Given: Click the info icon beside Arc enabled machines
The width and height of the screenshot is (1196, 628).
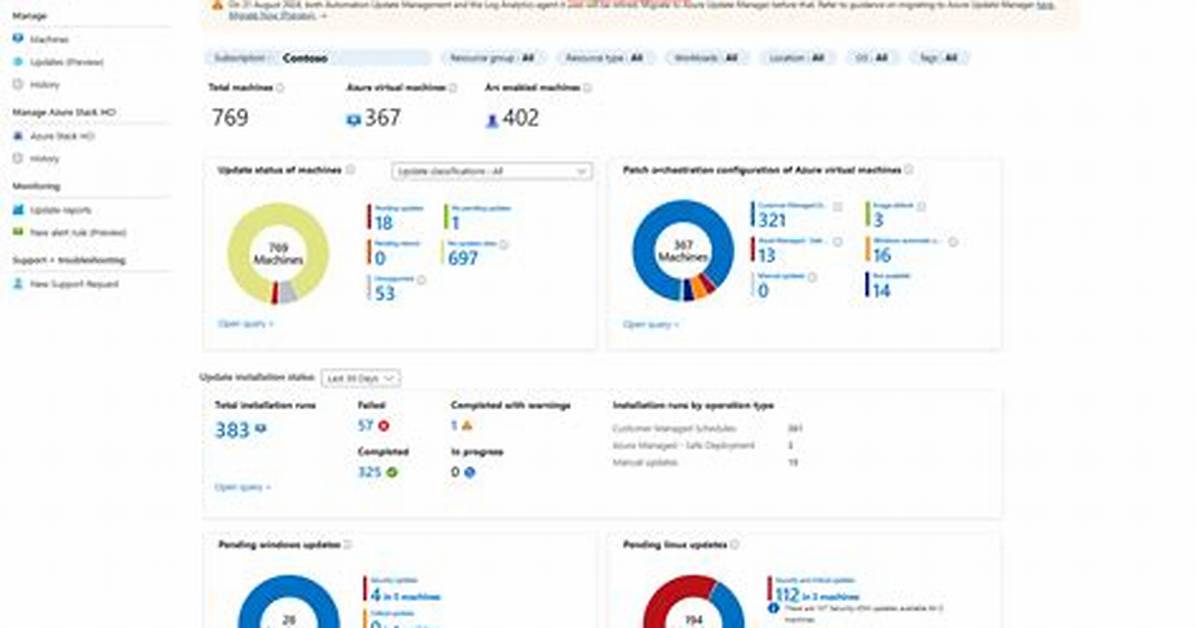Looking at the screenshot, I should 587,88.
